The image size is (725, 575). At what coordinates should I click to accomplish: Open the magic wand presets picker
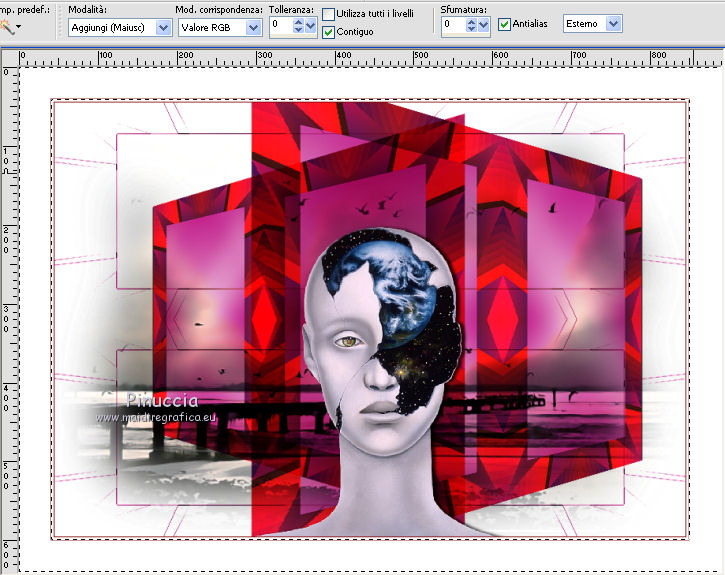click(10, 27)
